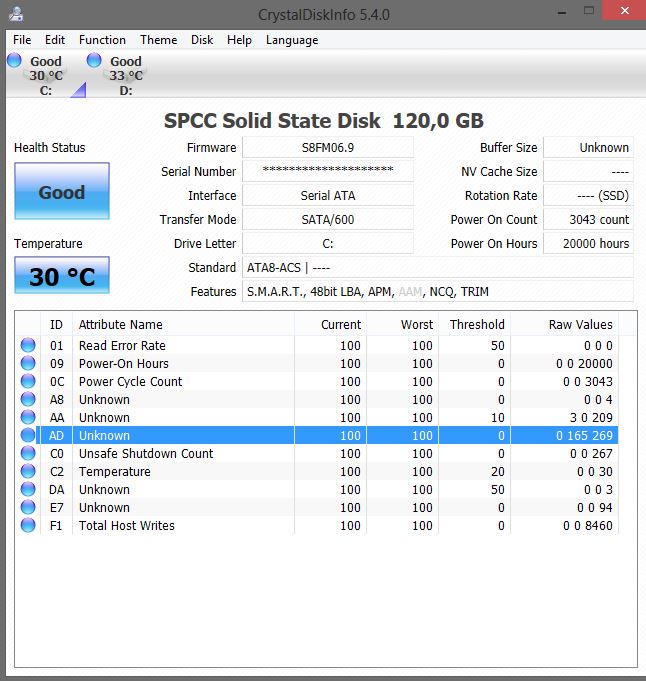Close the CrystalDiskInfo window

(x=625, y=10)
